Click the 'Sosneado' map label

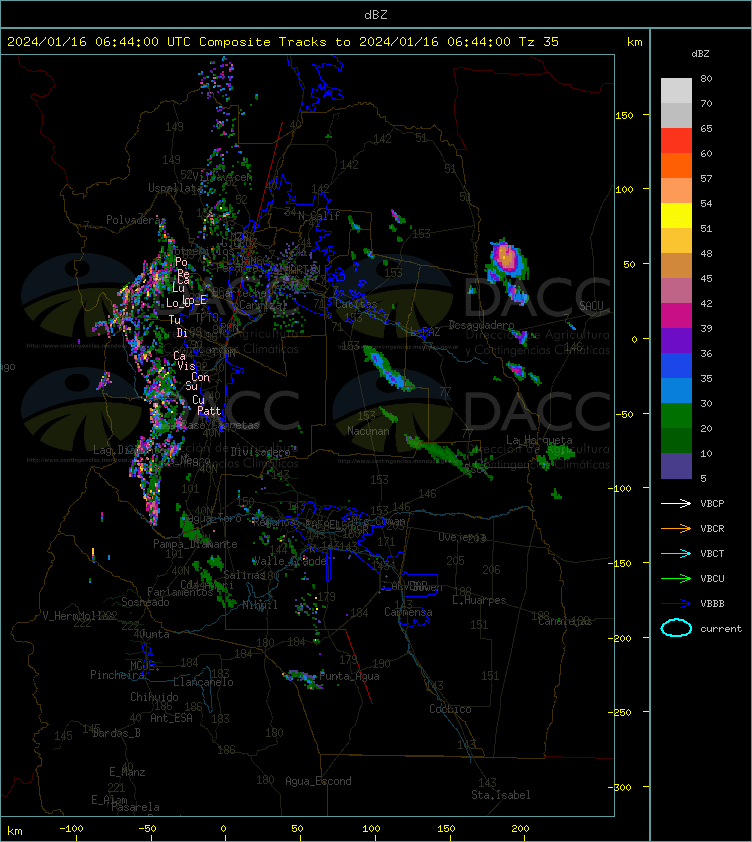[145, 602]
